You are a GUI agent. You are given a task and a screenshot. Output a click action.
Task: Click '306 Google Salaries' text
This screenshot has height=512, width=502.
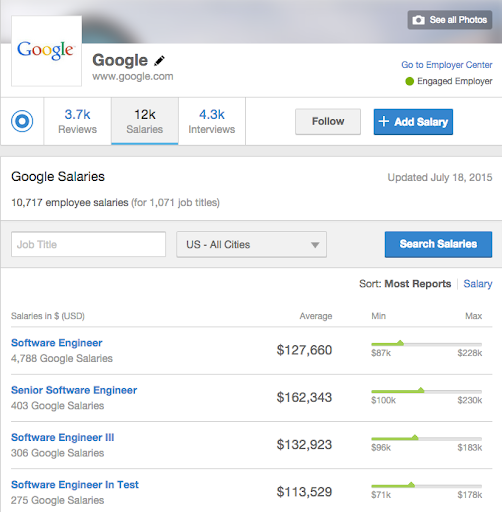[x=57, y=453]
